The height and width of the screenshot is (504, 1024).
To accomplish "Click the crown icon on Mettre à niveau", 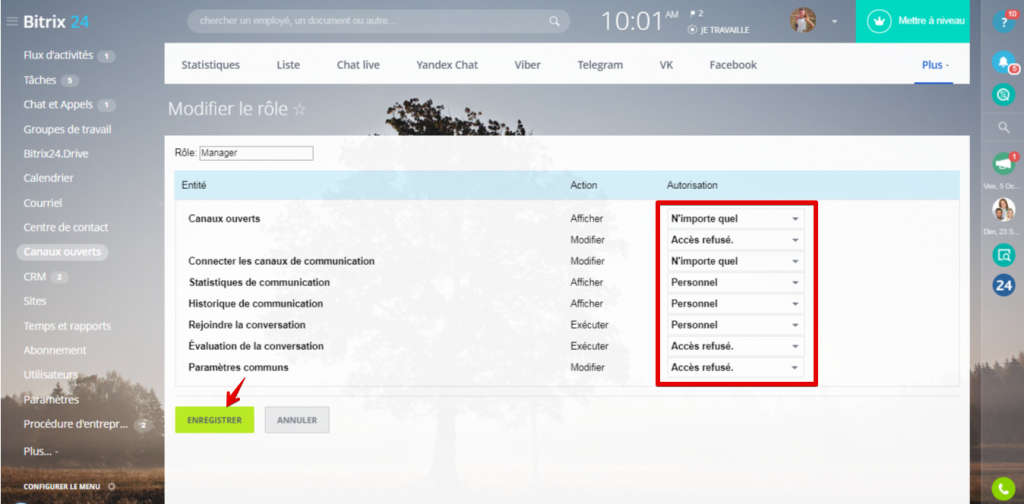I will [x=880, y=22].
